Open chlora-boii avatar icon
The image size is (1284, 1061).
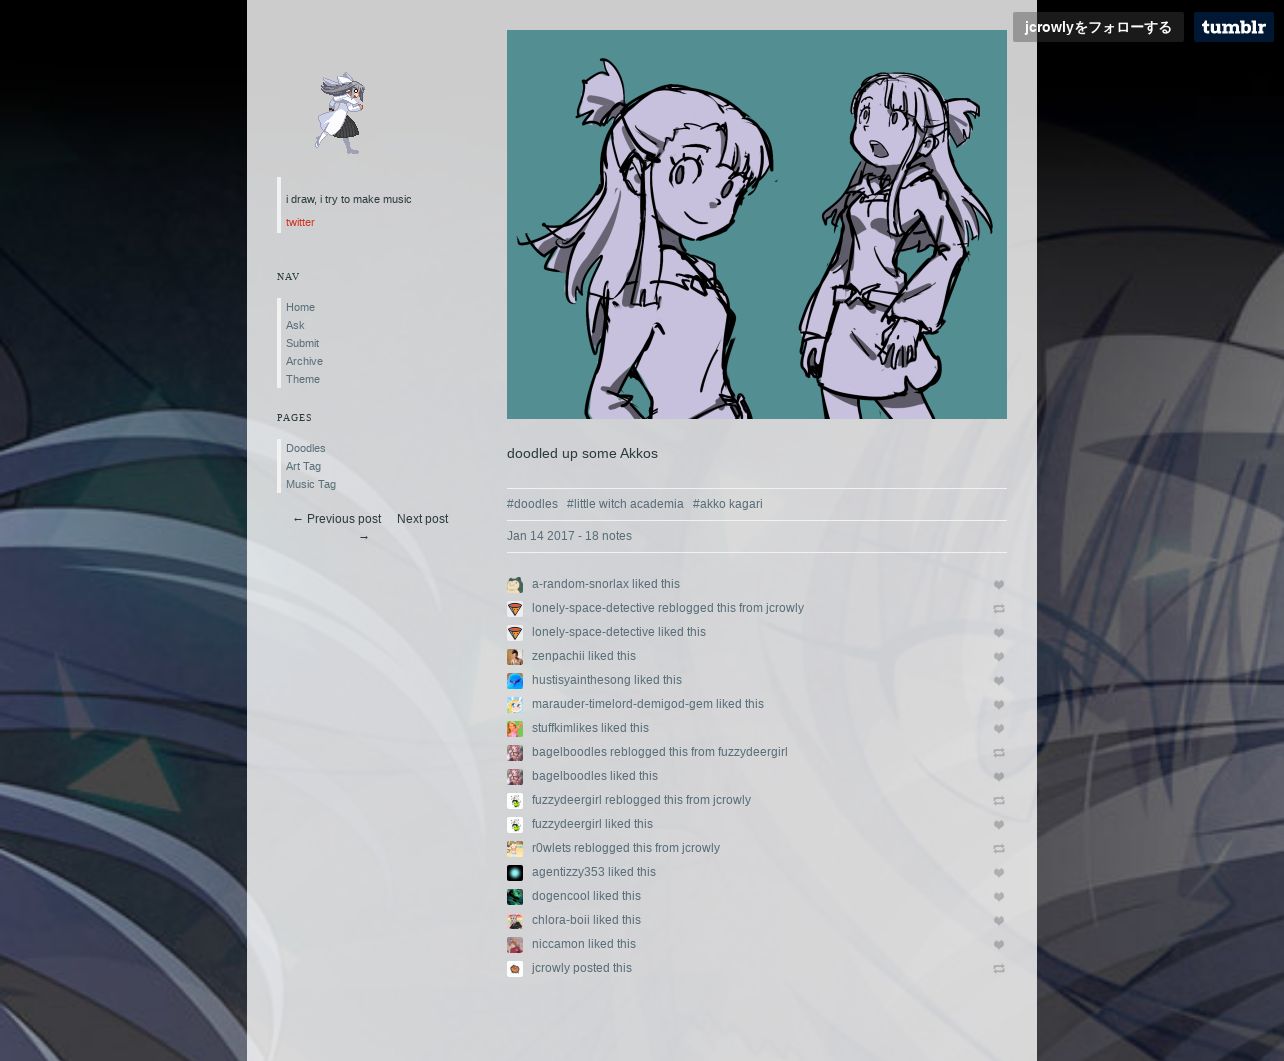click(515, 921)
